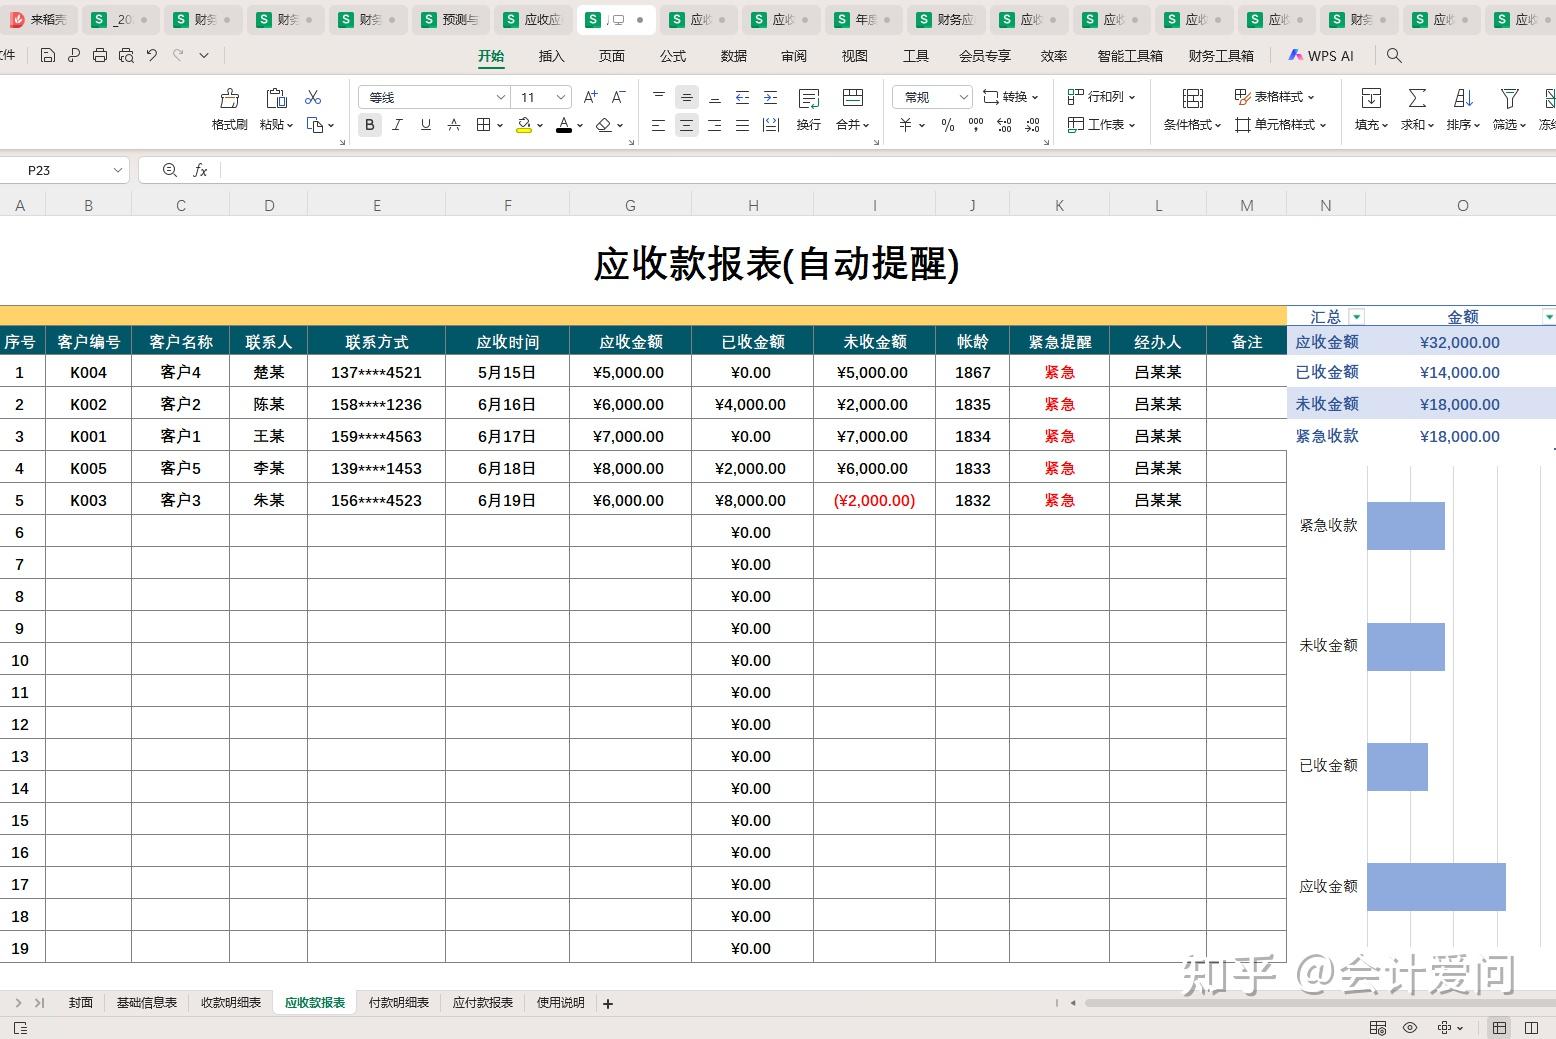Click the Worksheet (工作表) button

click(x=1102, y=125)
